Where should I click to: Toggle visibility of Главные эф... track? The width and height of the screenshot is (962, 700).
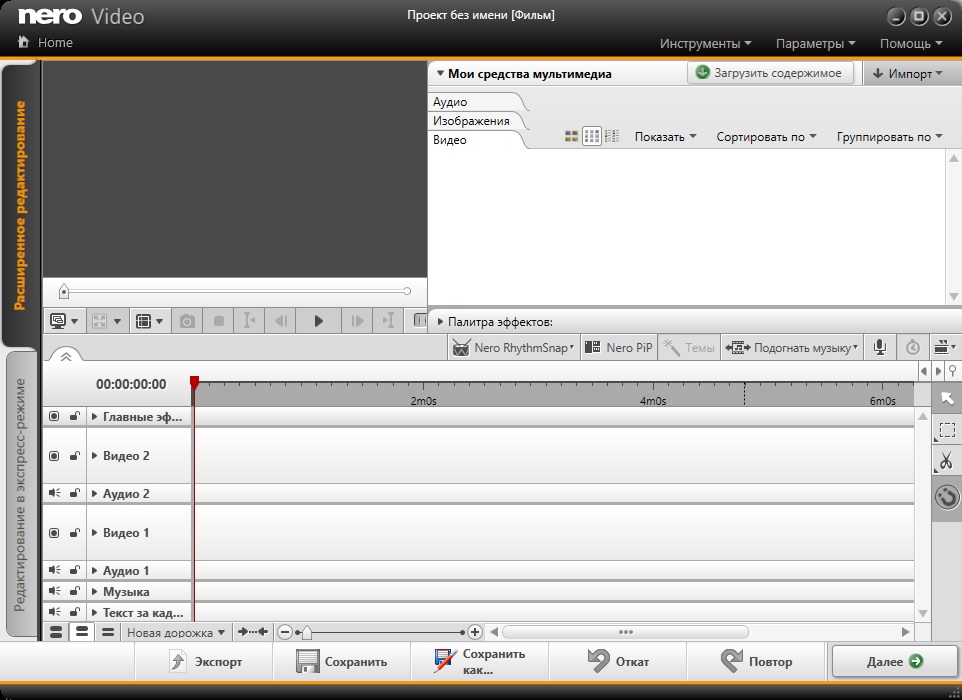point(54,417)
